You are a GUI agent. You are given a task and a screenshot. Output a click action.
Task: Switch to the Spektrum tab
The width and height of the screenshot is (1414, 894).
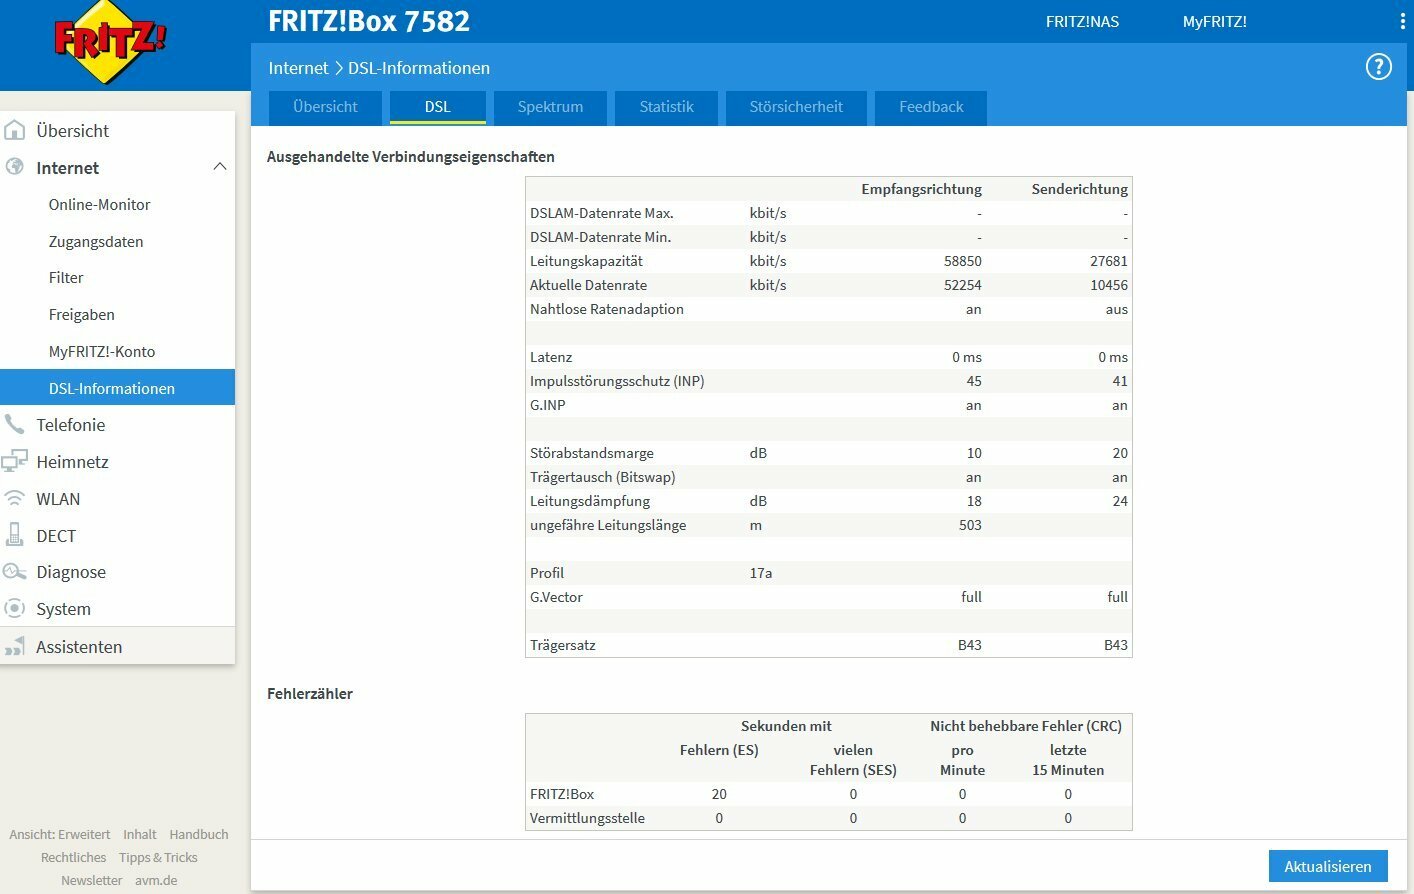pyautogui.click(x=550, y=107)
